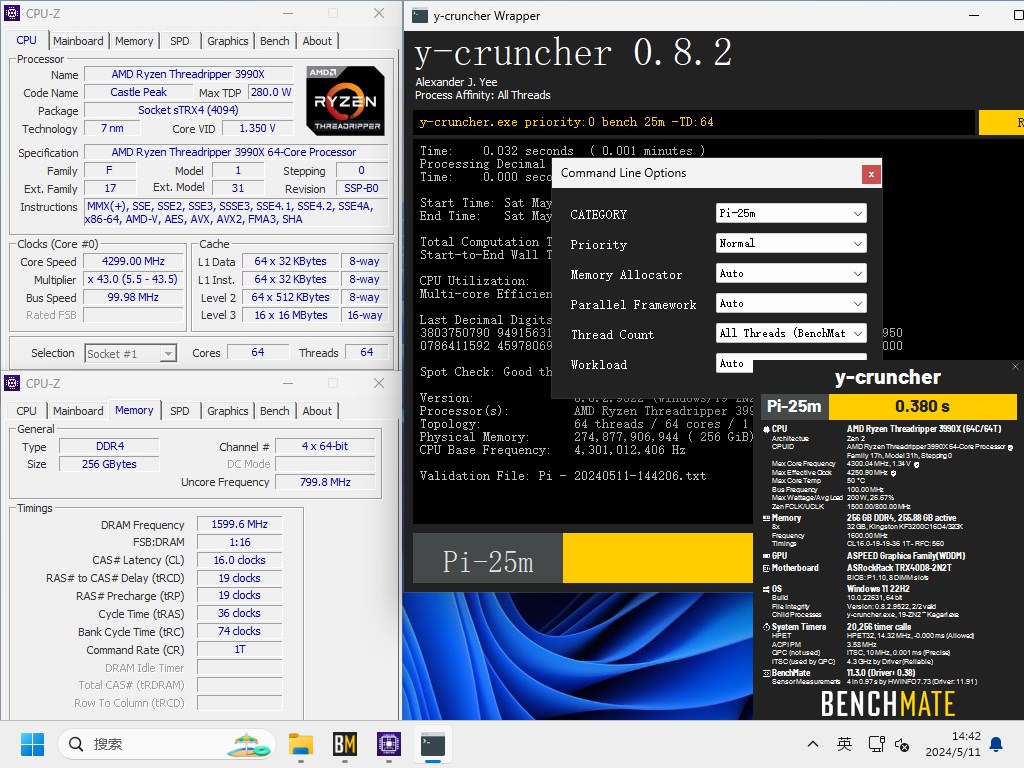Image resolution: width=1024 pixels, height=768 pixels.
Task: Click the Level 3 cache 16 x 16 MBytes
Action: (291, 315)
